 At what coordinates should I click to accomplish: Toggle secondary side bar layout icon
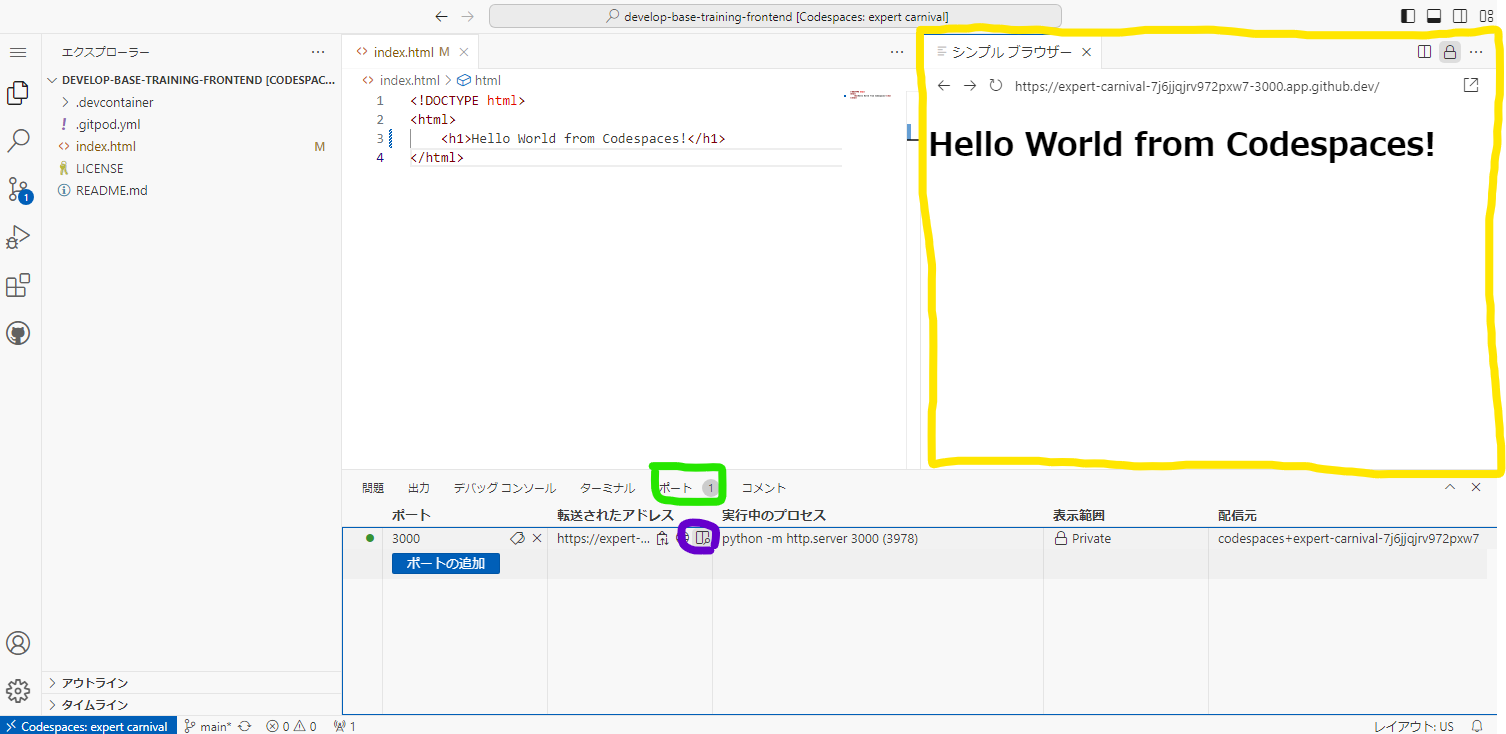pyautogui.click(x=1460, y=16)
